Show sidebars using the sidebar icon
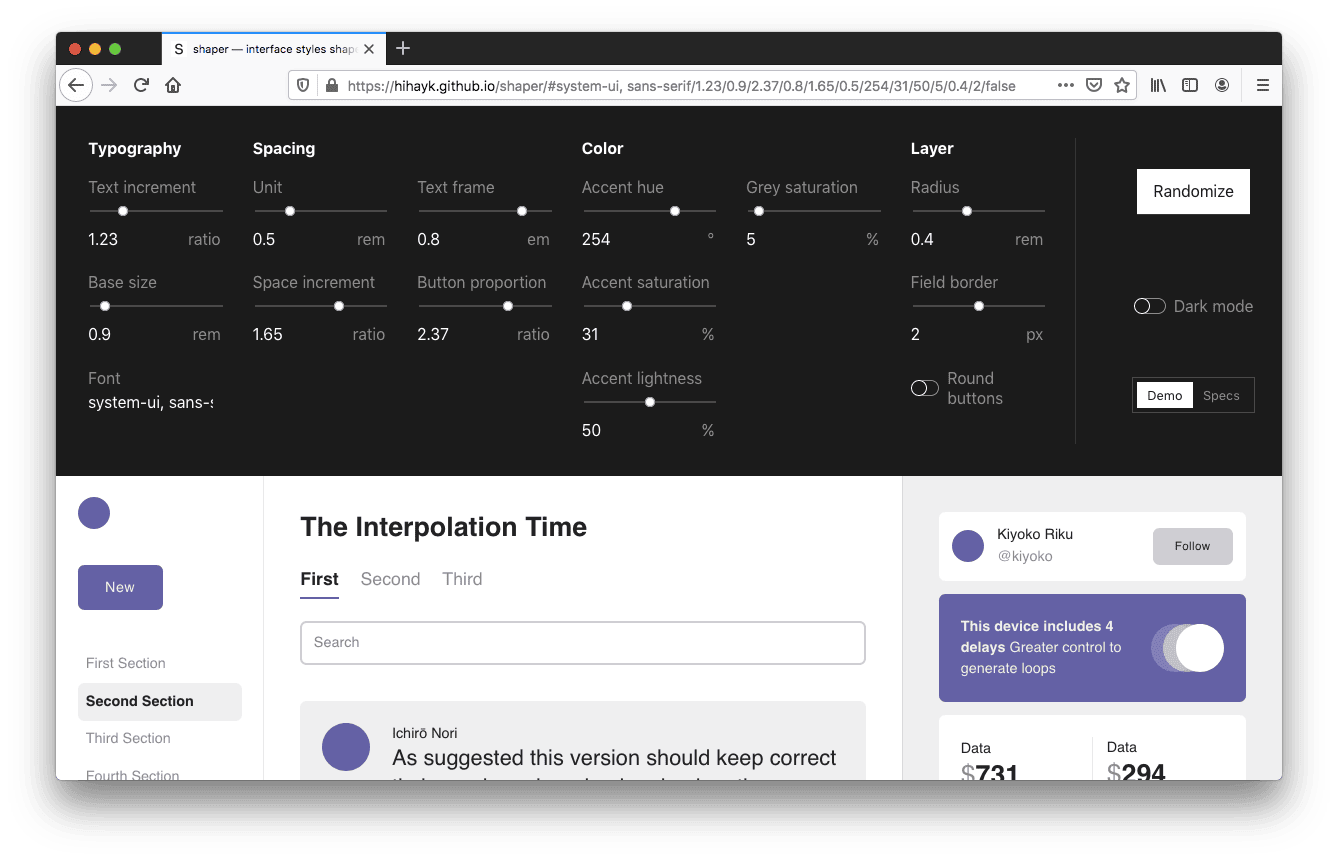 (x=1190, y=85)
